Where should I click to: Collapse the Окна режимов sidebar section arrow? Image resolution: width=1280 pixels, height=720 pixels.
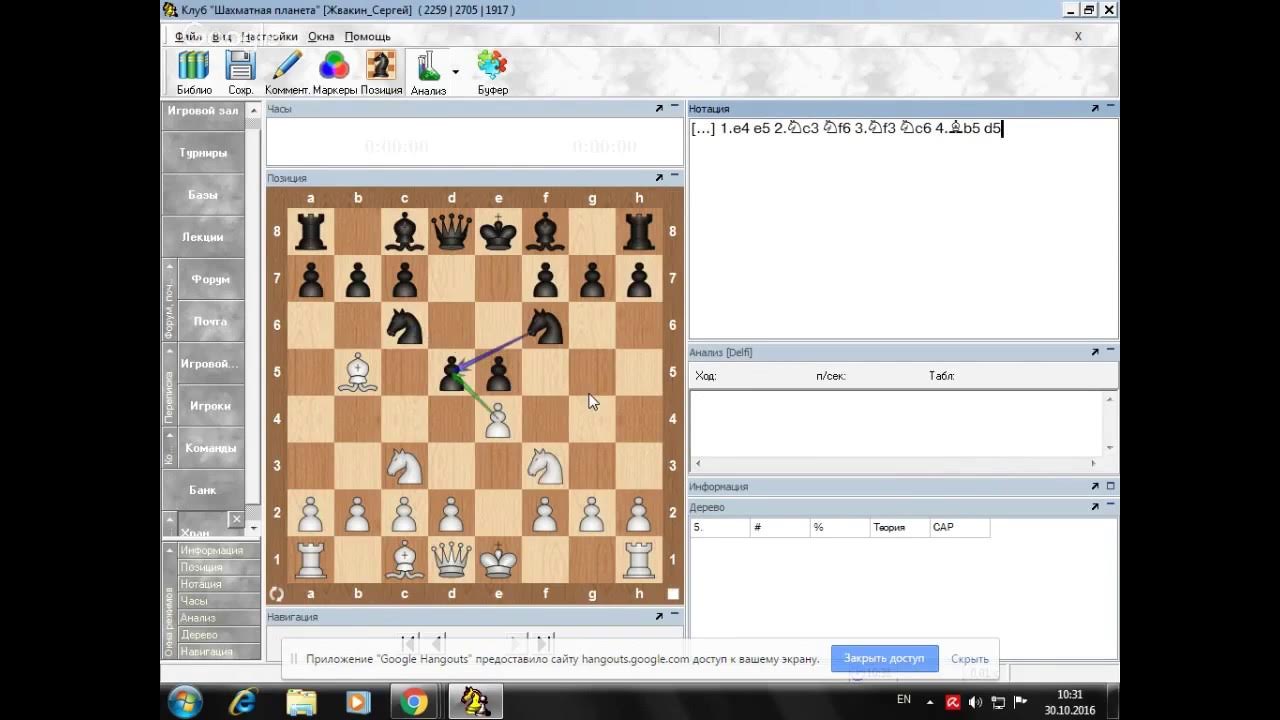(170, 550)
